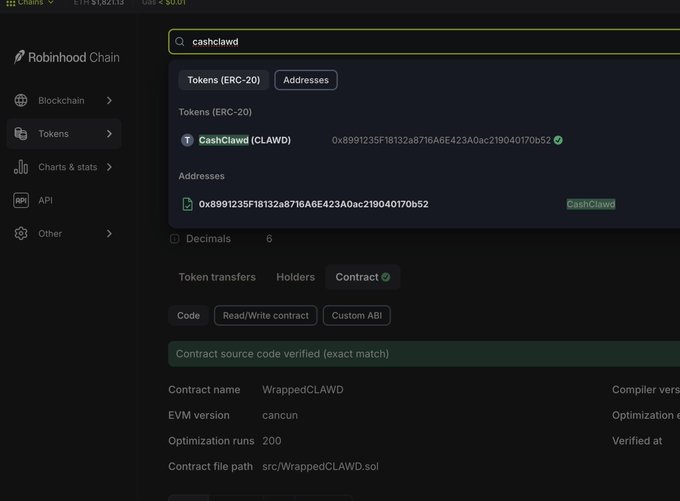Select the Code sub-tab button
Viewport: 680px width, 501px height.
188,315
